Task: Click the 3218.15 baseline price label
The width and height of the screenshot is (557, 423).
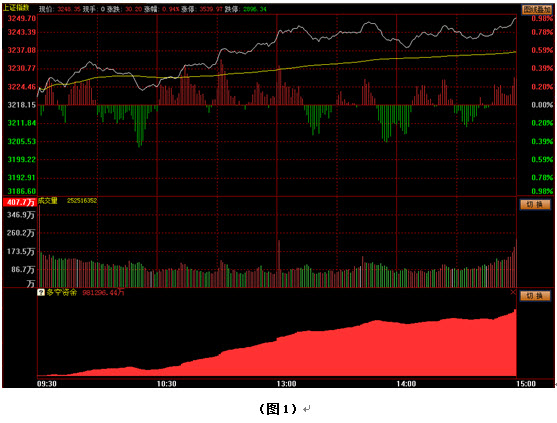Action: [x=22, y=105]
